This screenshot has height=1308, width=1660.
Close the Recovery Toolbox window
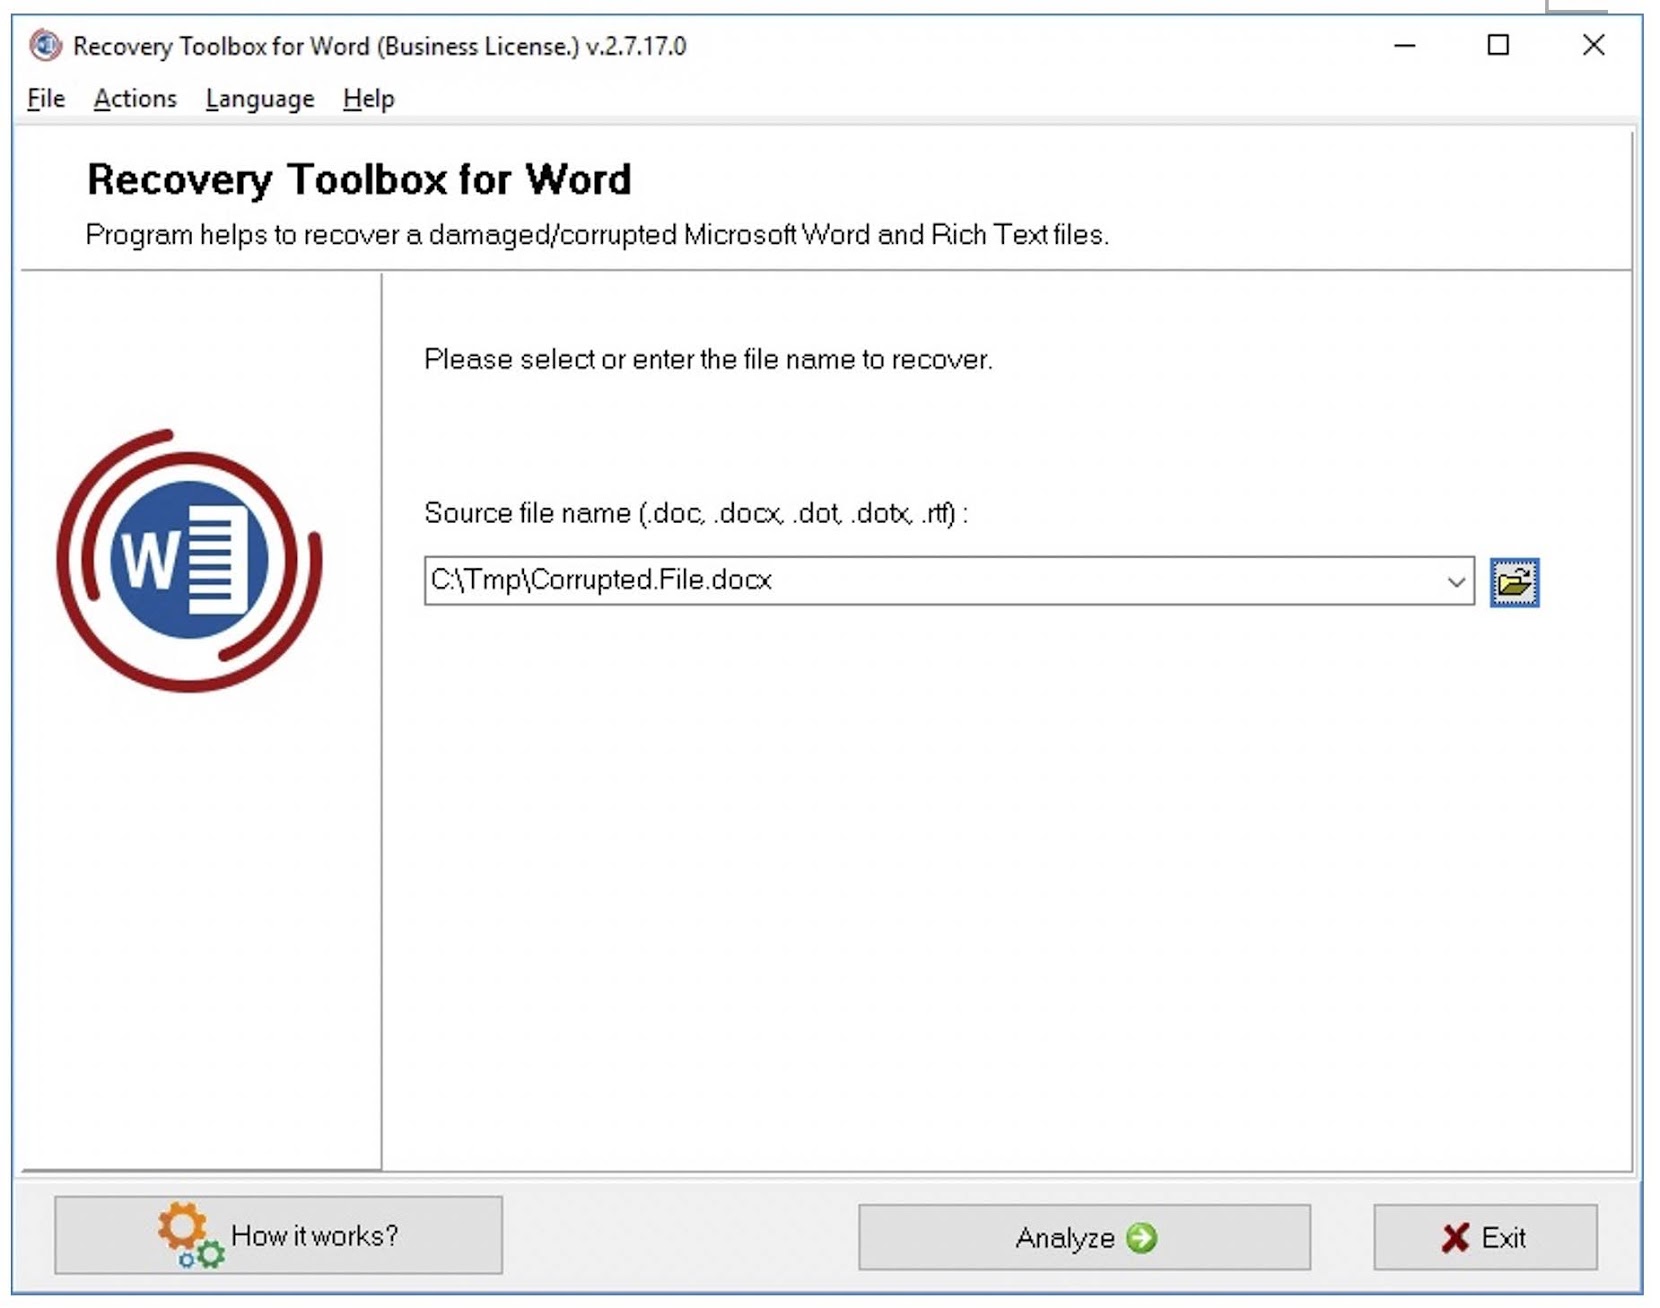[1594, 45]
